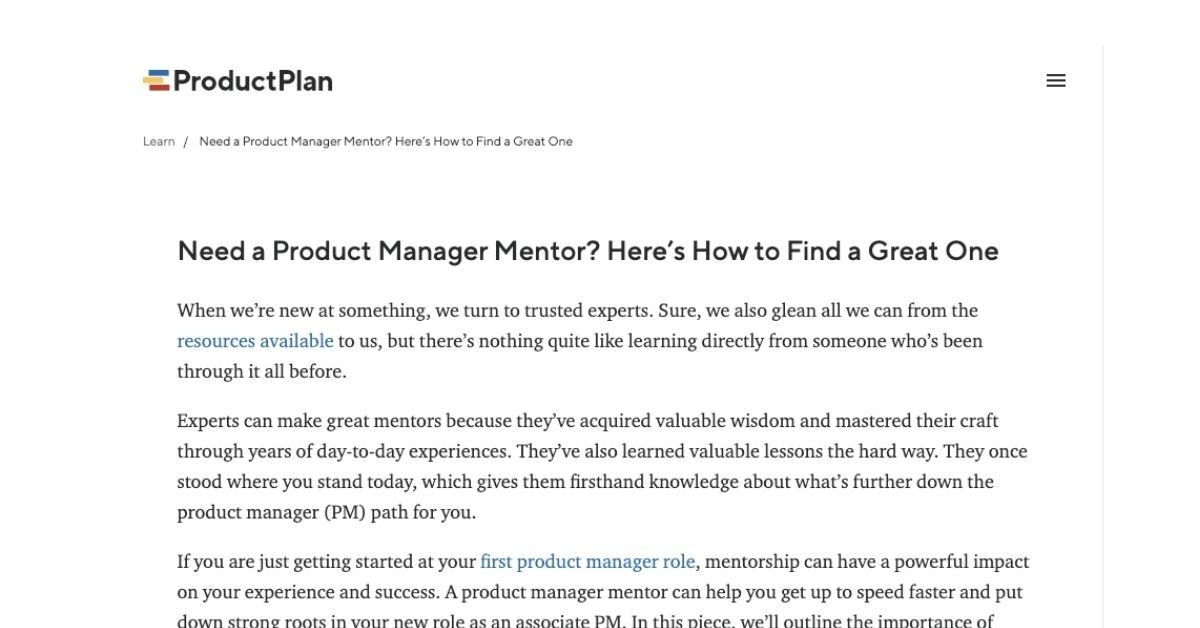Click the ProductPlan colored bars logo icon
Screen dimensions: 1200x628
[156, 81]
